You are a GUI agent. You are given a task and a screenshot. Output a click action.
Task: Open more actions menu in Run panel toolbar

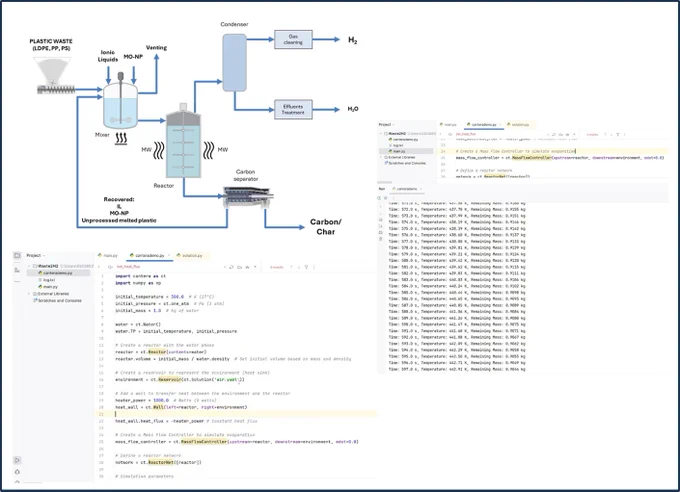tap(393, 198)
